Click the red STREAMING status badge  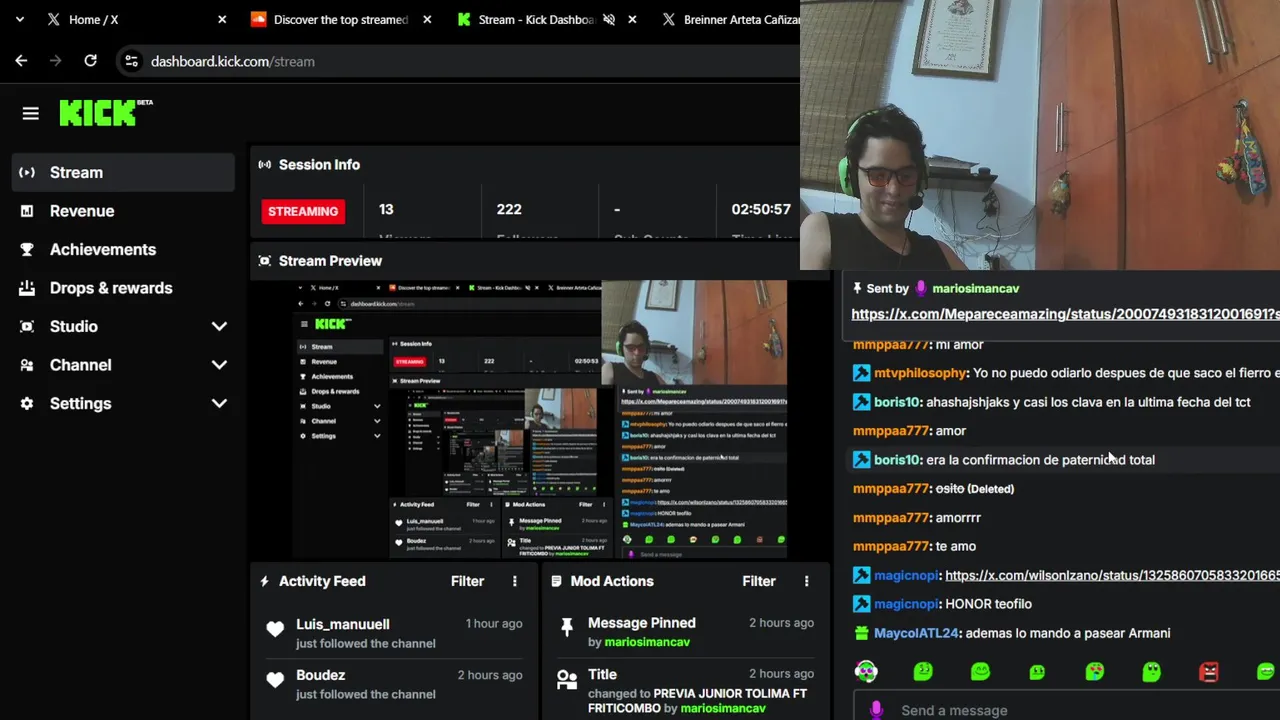pos(303,211)
